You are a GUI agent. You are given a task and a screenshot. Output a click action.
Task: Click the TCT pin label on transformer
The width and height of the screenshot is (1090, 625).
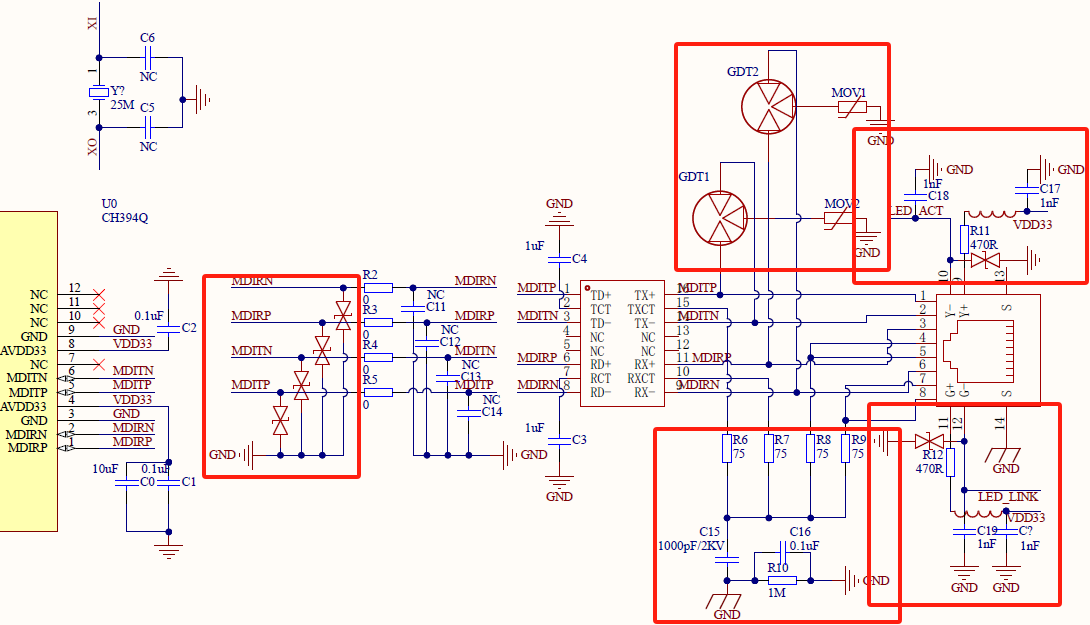click(x=601, y=309)
